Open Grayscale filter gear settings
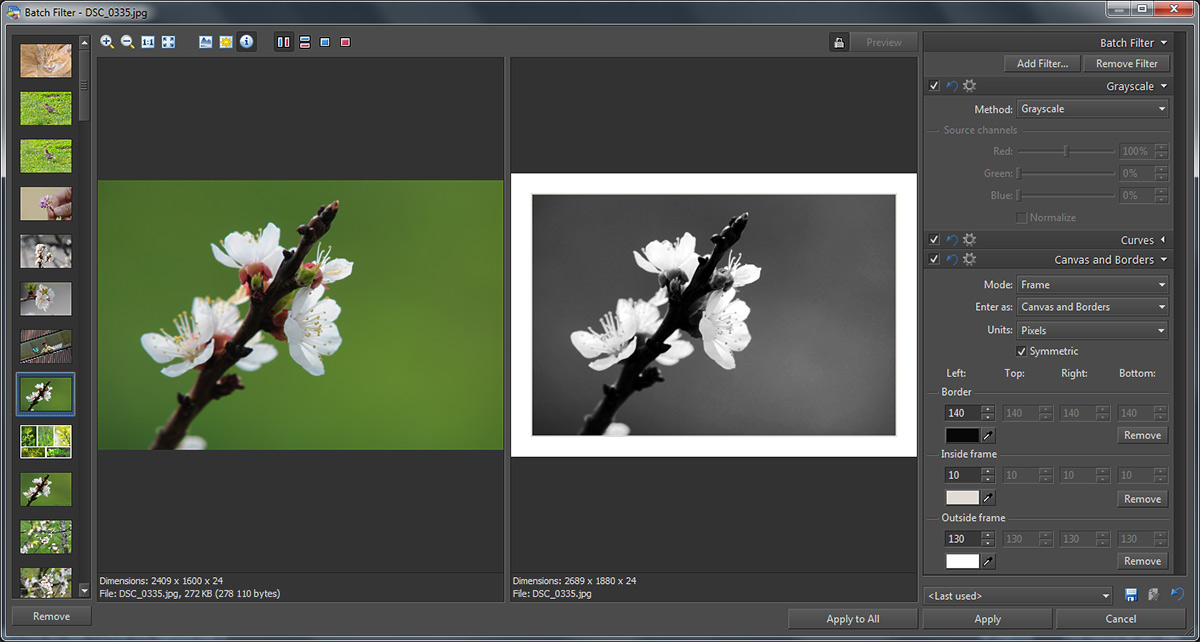This screenshot has width=1200, height=642. [x=969, y=86]
